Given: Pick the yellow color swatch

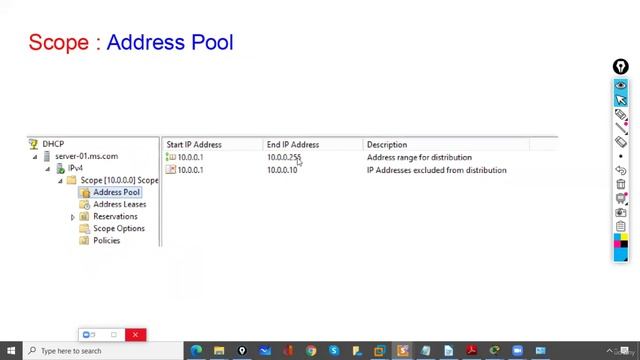Looking at the screenshot, I should pos(624,237).
